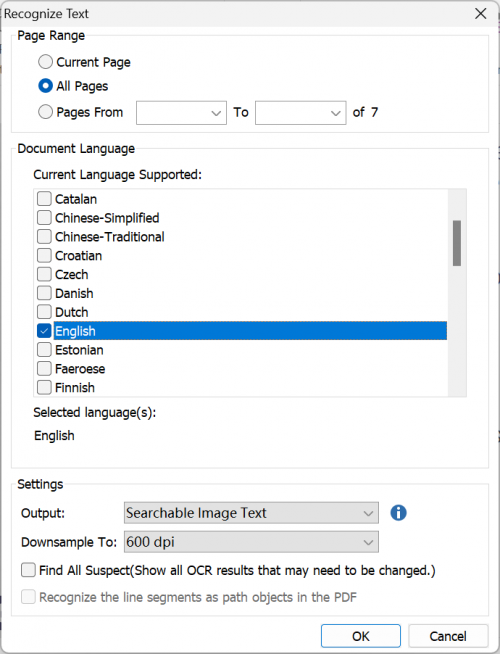Enable the Find All Suspect option
The width and height of the screenshot is (500, 654).
pyautogui.click(x=28, y=570)
